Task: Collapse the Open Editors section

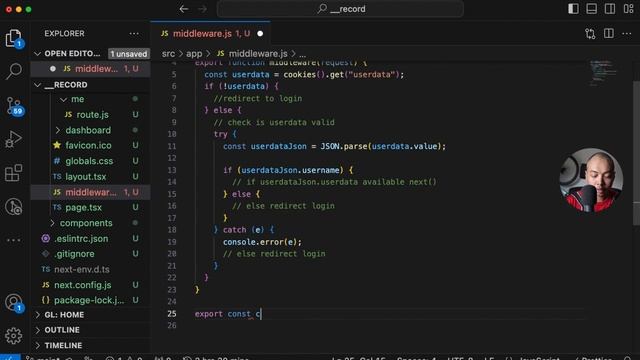Action: point(38,53)
